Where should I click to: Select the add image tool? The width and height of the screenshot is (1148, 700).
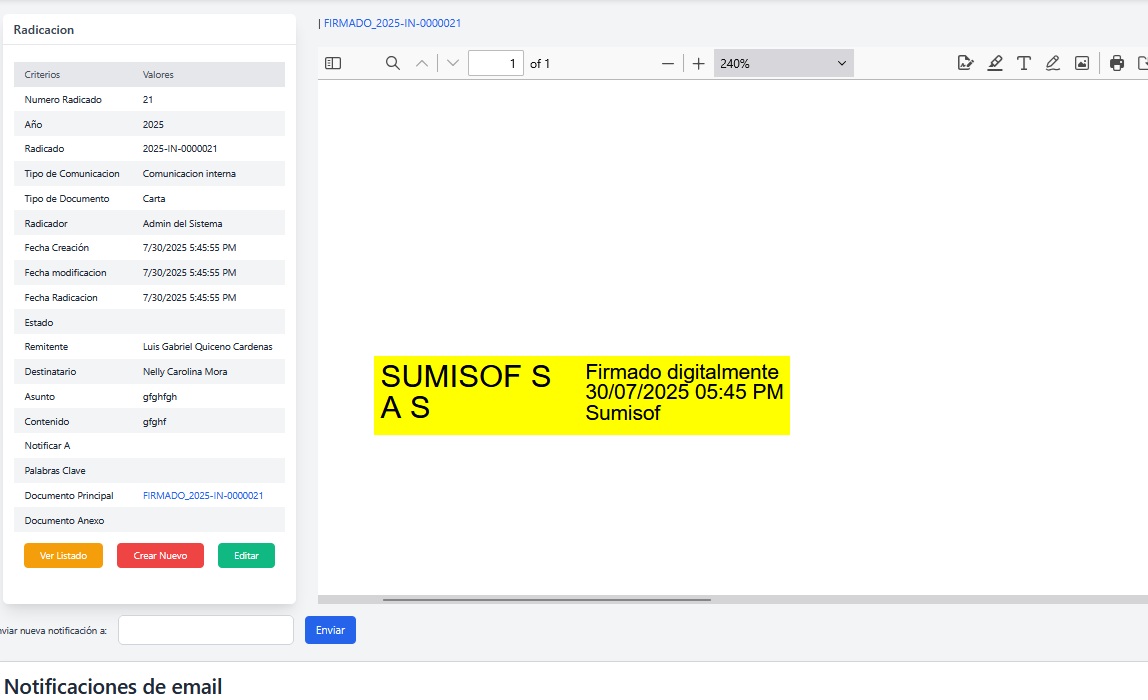[x=1082, y=63]
